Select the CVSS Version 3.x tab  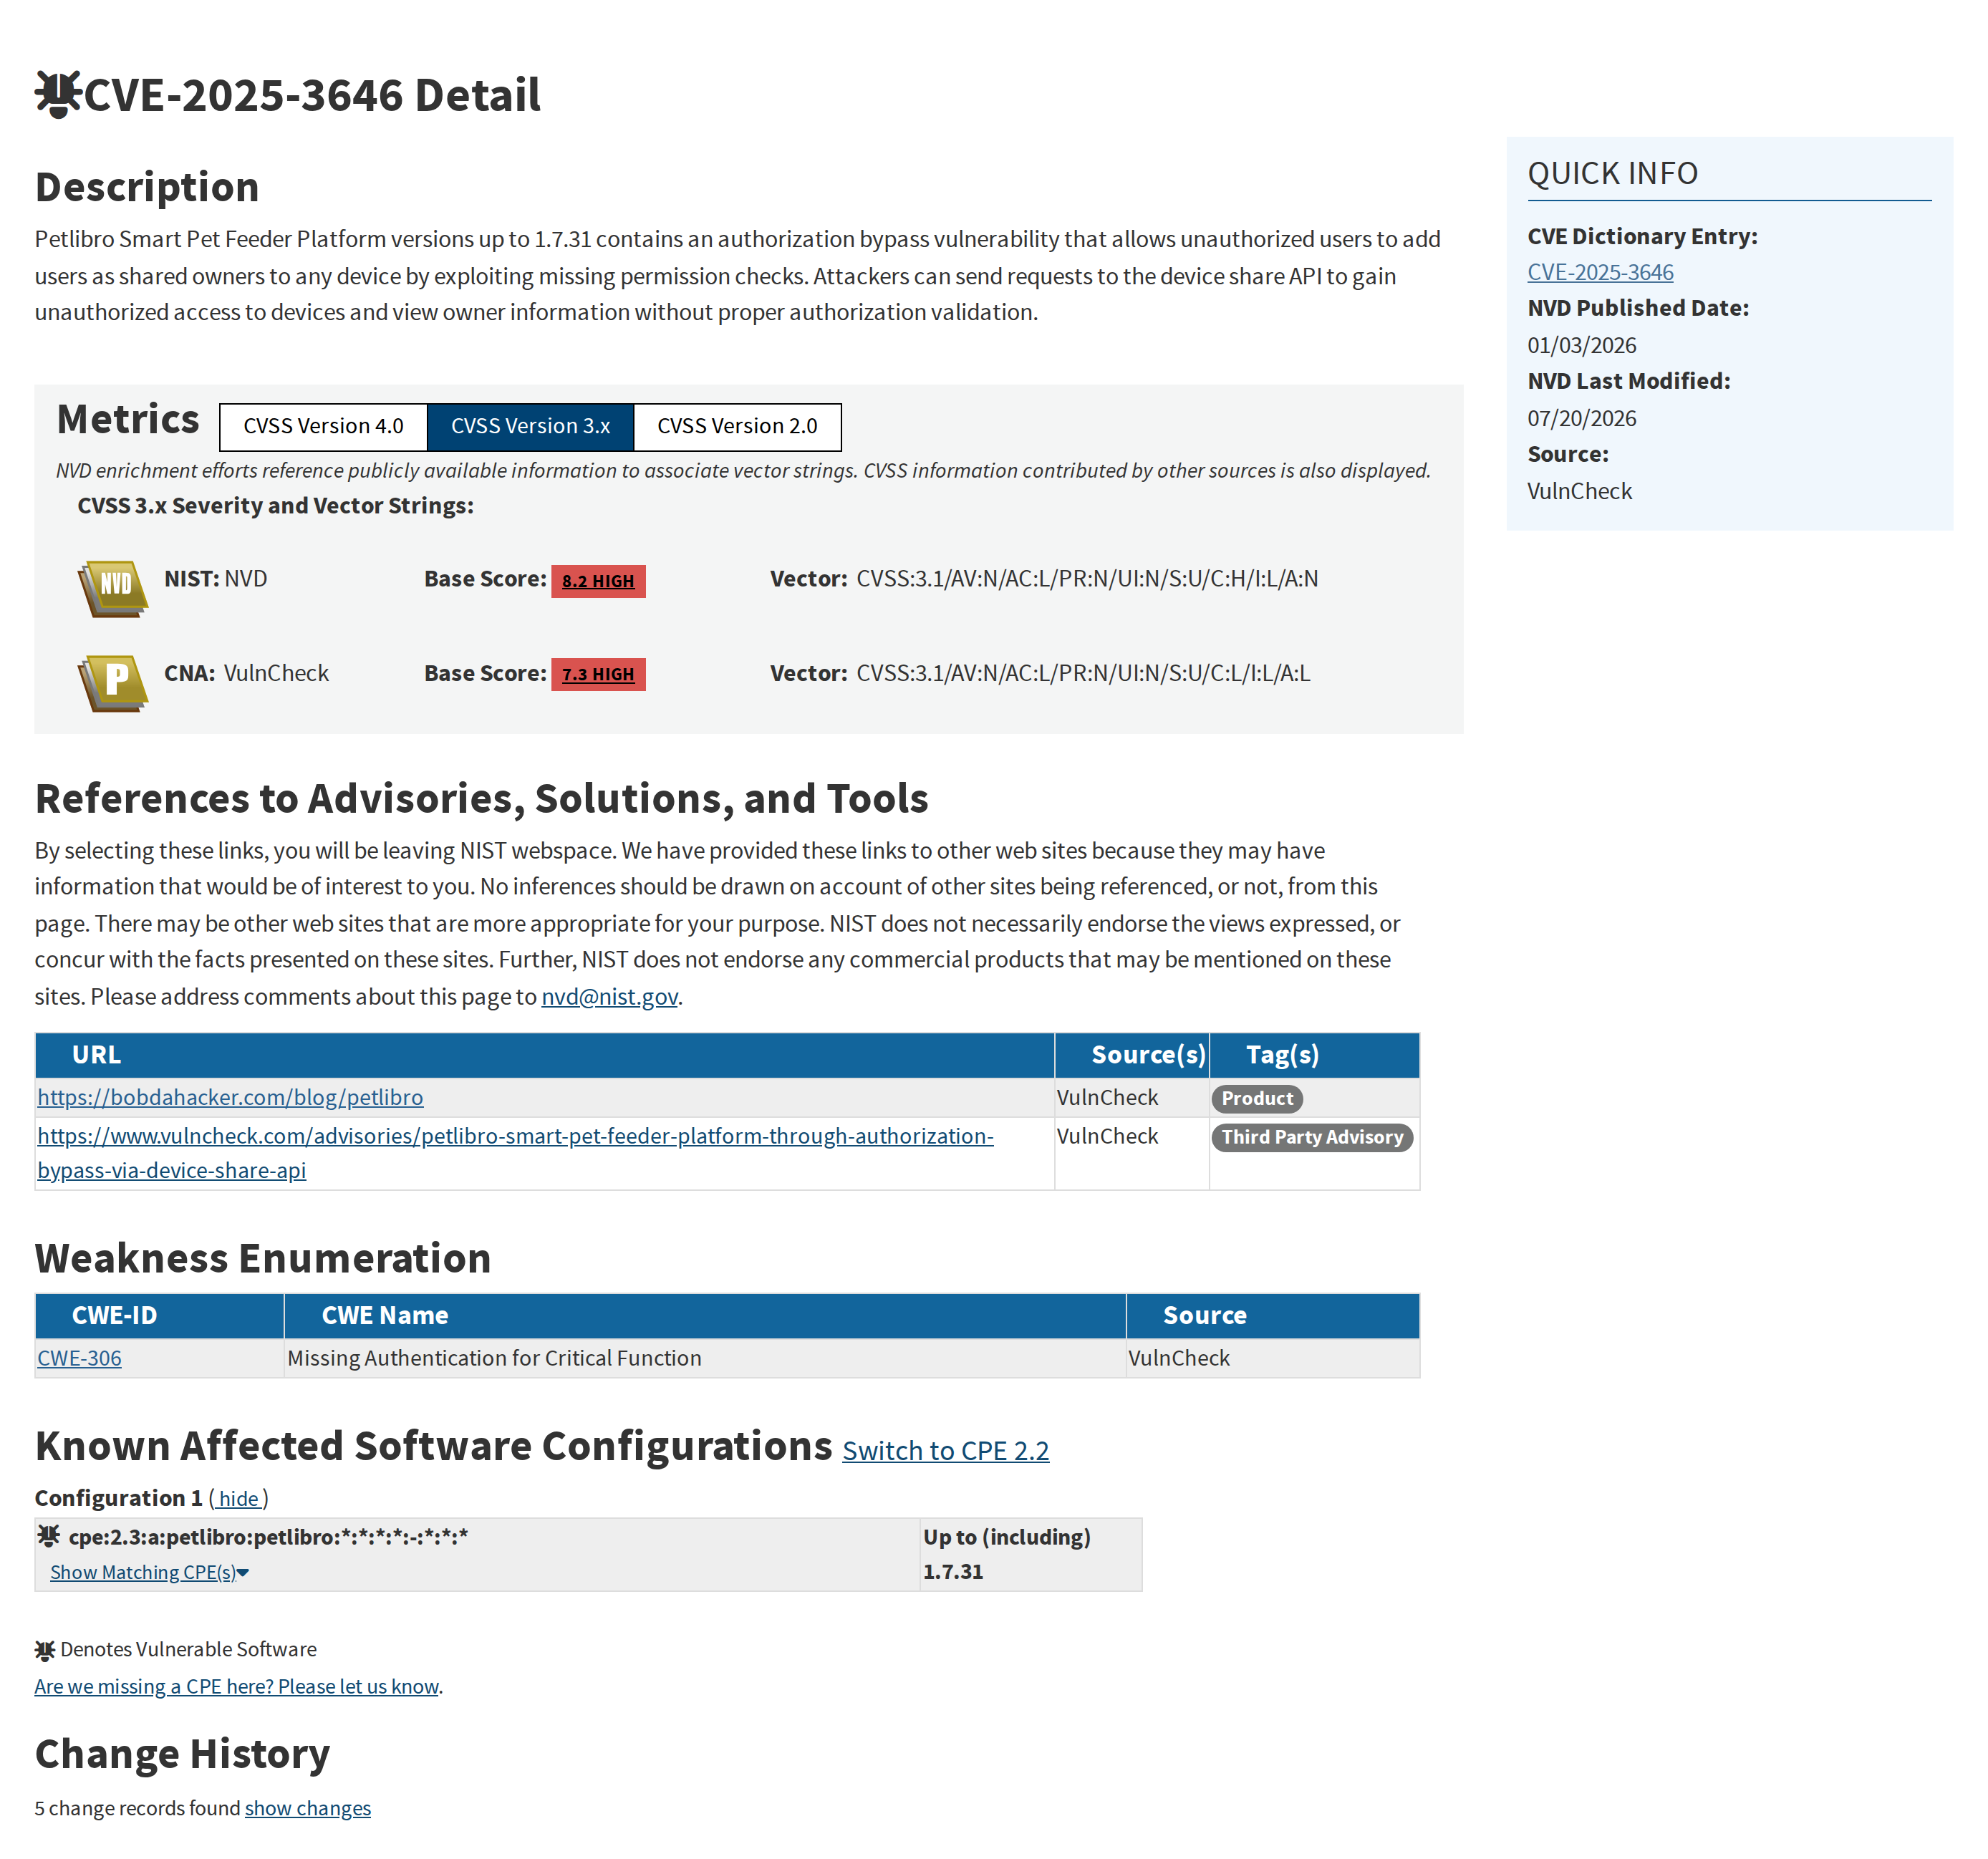(530, 427)
